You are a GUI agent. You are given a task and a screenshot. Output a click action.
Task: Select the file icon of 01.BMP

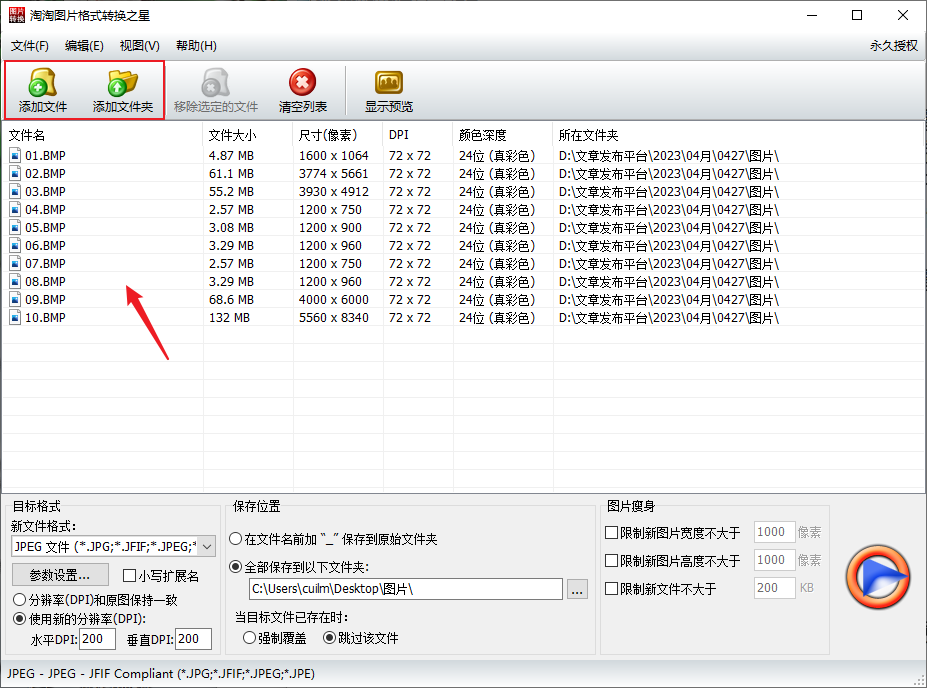tap(15, 155)
